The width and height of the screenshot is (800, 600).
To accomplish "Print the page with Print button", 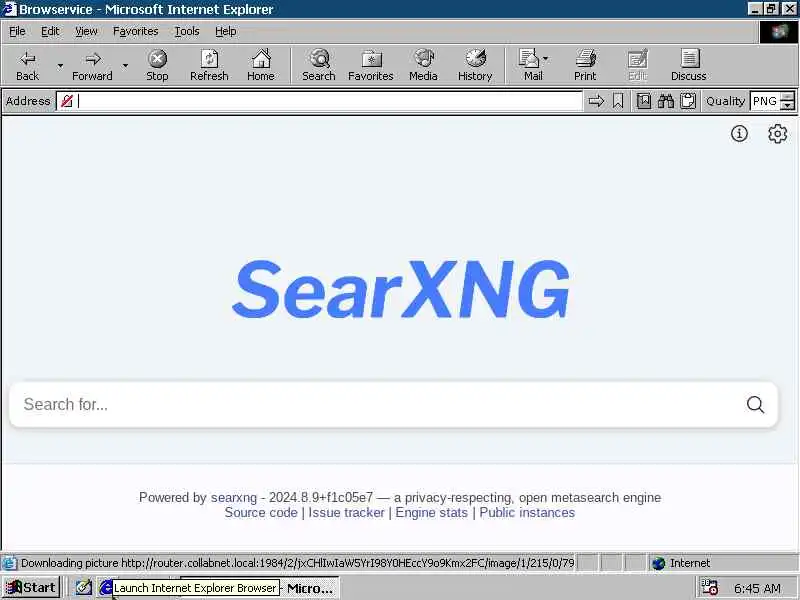I will click(585, 65).
